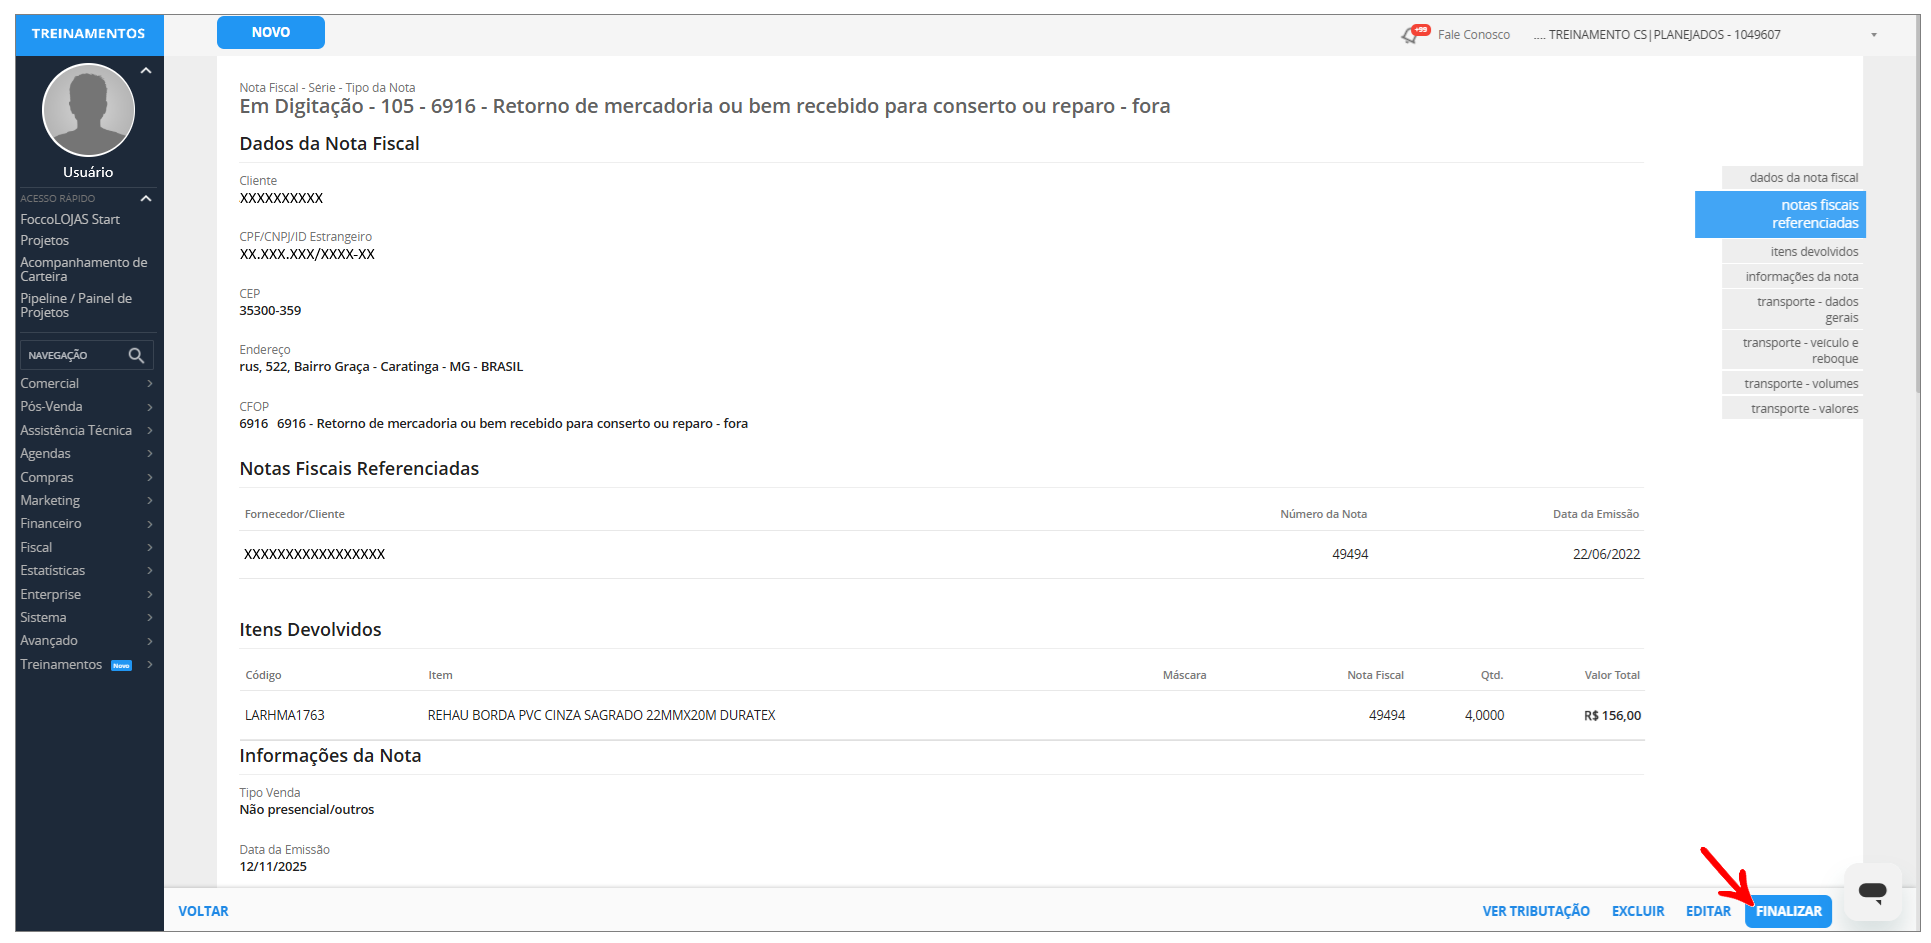
Task: Jump to transporte - valores section
Action: point(1792,409)
